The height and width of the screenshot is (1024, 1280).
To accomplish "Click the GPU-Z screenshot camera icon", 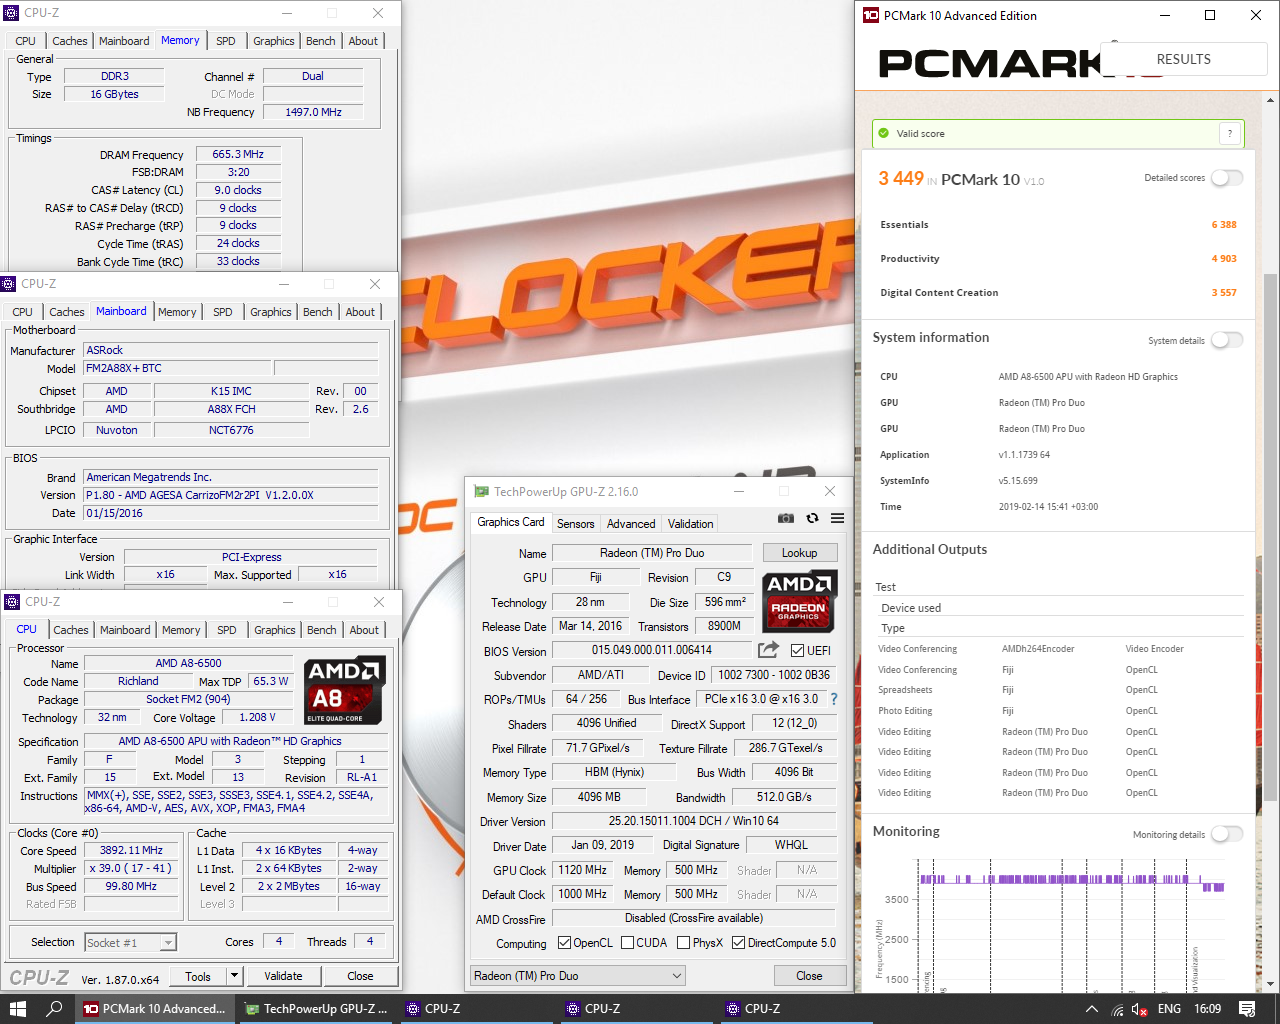I will [x=786, y=518].
